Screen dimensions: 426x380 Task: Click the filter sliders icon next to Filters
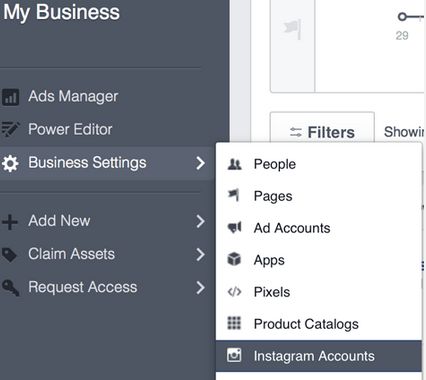click(x=296, y=132)
